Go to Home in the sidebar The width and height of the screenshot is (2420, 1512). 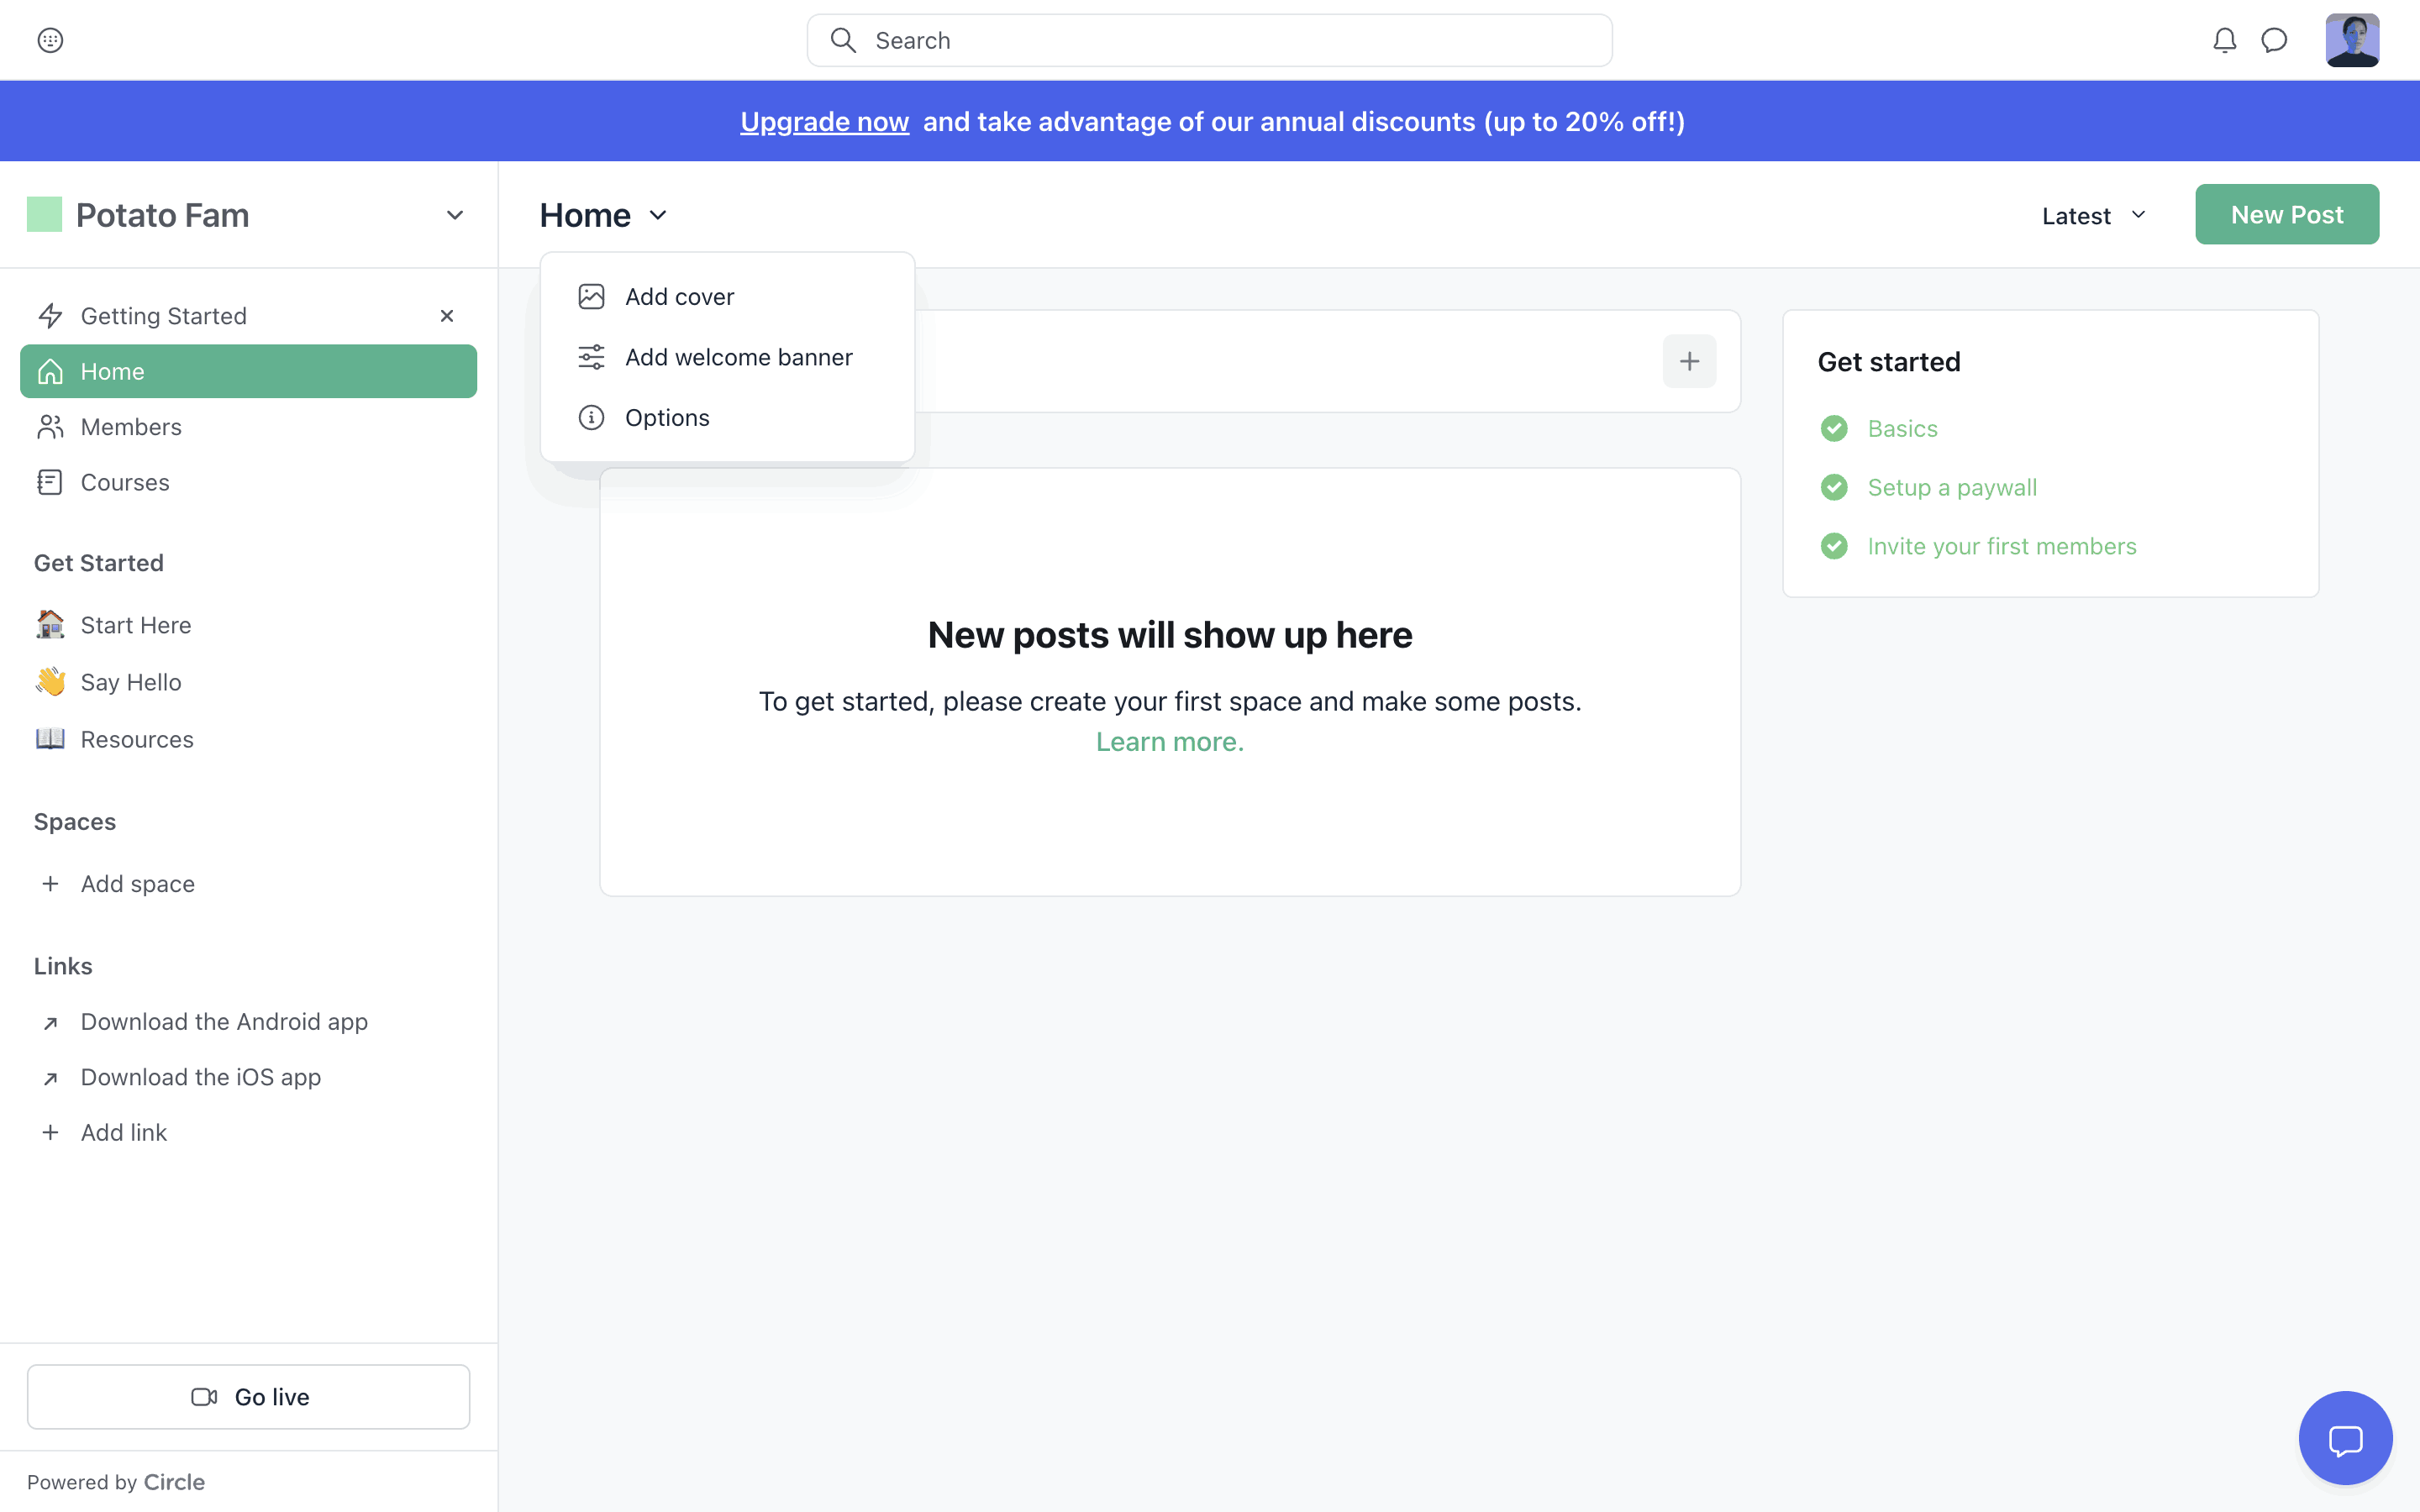click(248, 371)
